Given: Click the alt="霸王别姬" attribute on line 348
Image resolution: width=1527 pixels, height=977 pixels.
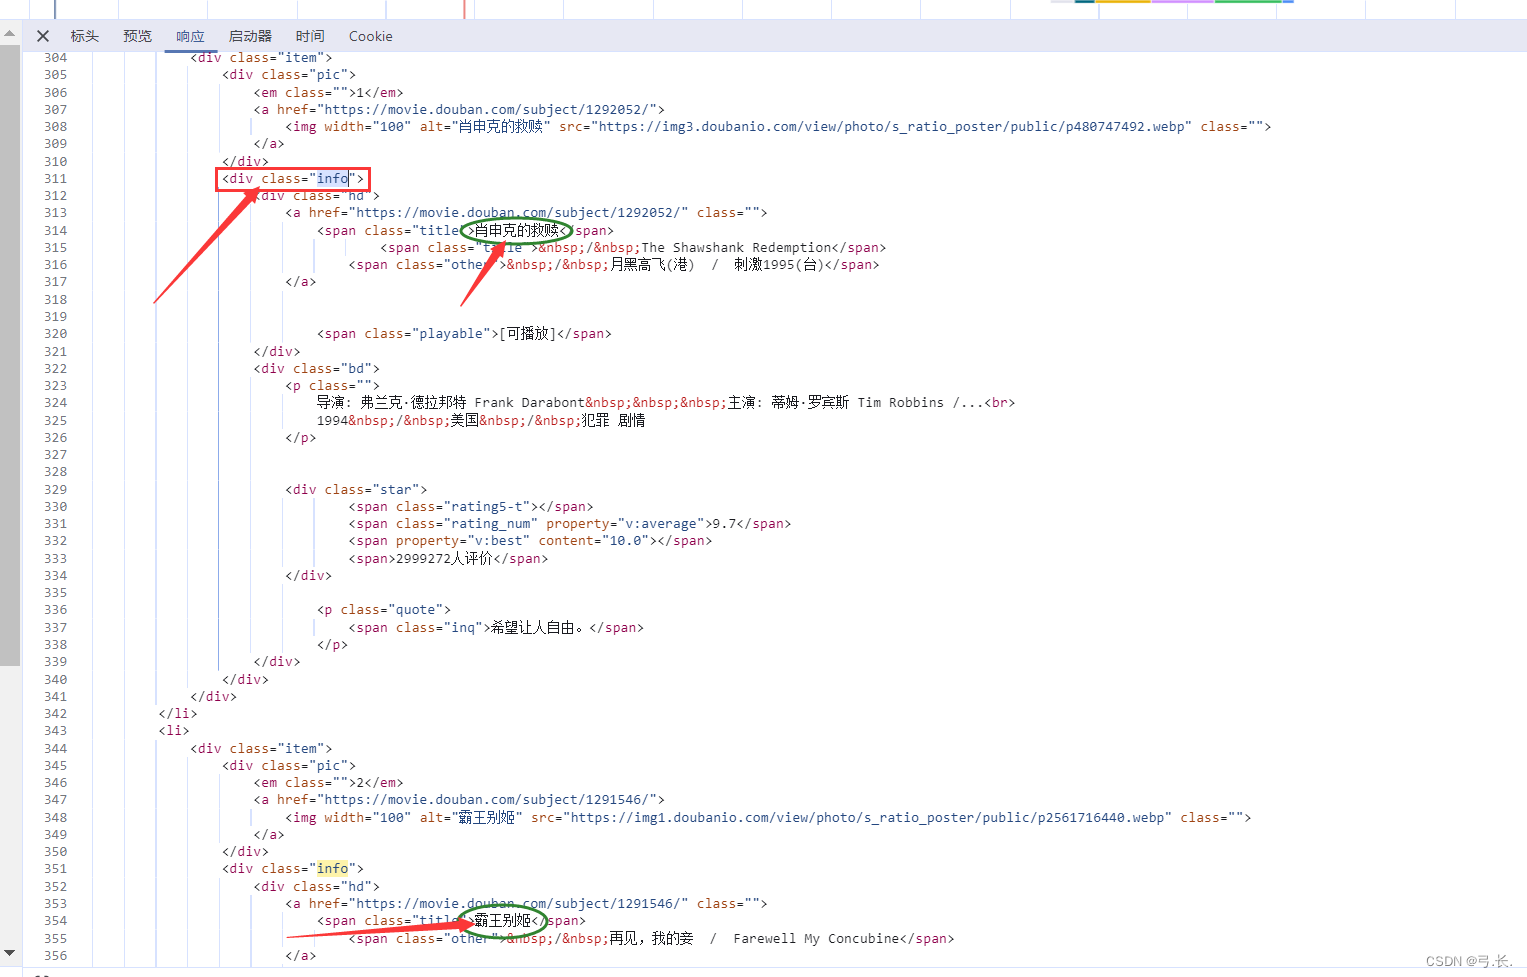Looking at the screenshot, I should tap(471, 818).
